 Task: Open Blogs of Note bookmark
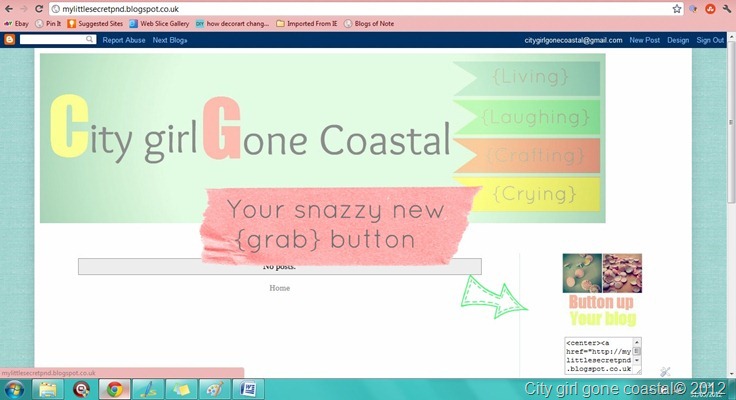tap(369, 23)
